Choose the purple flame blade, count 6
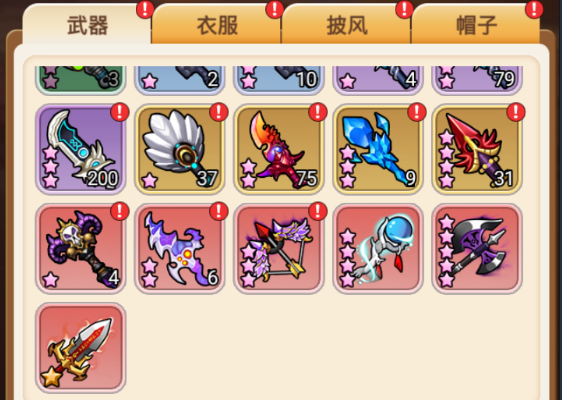 click(x=180, y=249)
